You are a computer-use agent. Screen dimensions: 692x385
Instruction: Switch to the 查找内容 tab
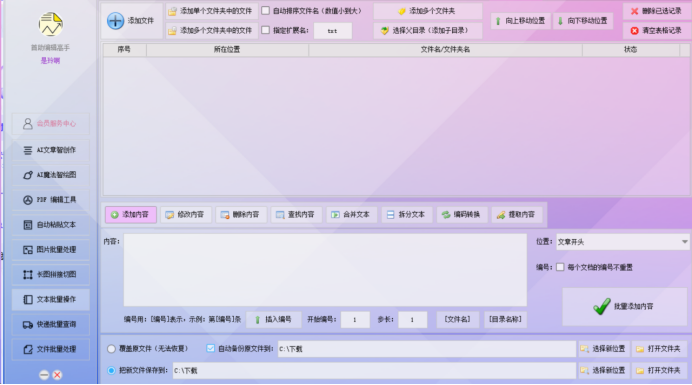click(296, 215)
